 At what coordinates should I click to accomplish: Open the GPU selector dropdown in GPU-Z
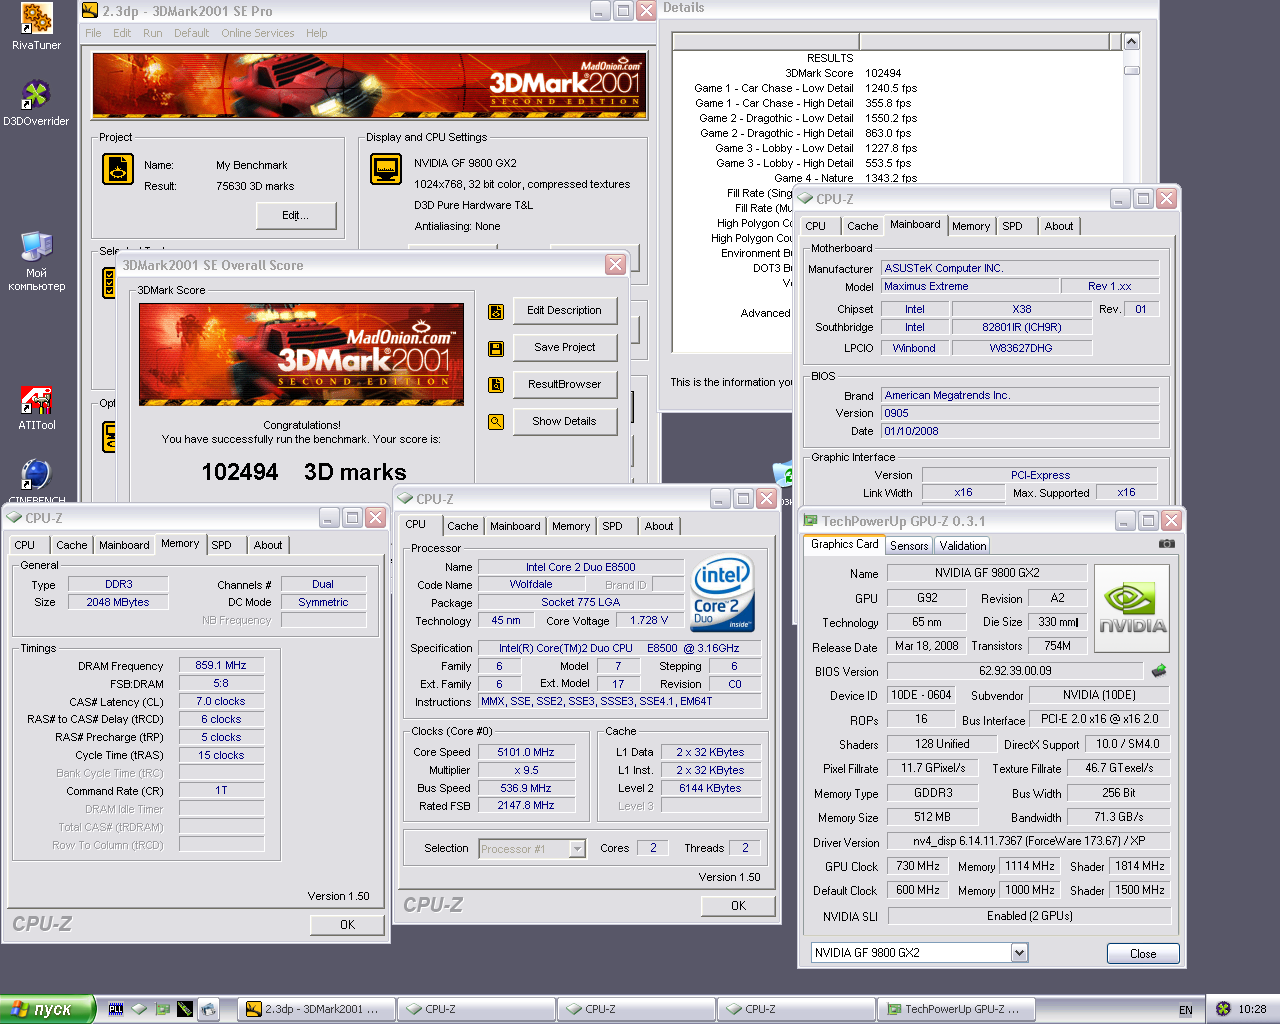coord(1019,953)
